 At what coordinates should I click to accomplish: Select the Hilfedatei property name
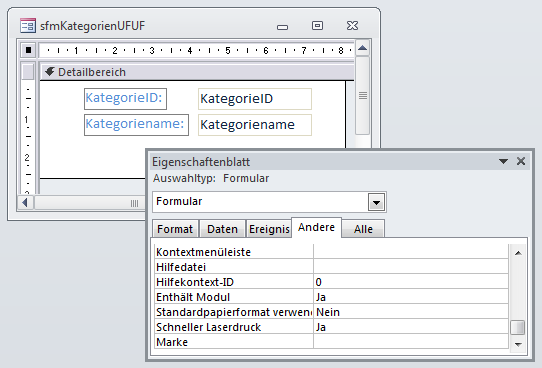pos(234,267)
